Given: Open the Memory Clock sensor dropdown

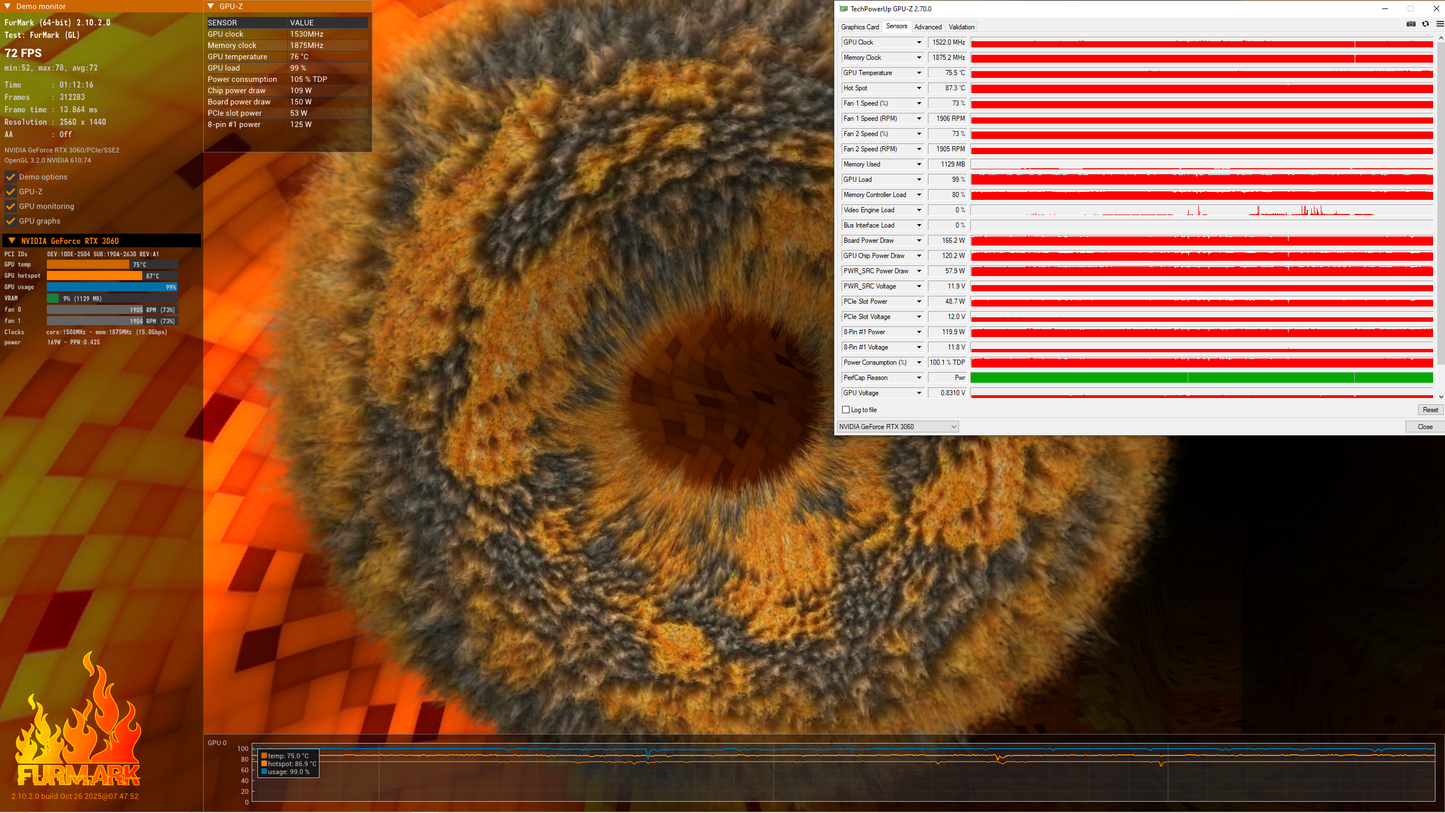Looking at the screenshot, I should (x=919, y=58).
